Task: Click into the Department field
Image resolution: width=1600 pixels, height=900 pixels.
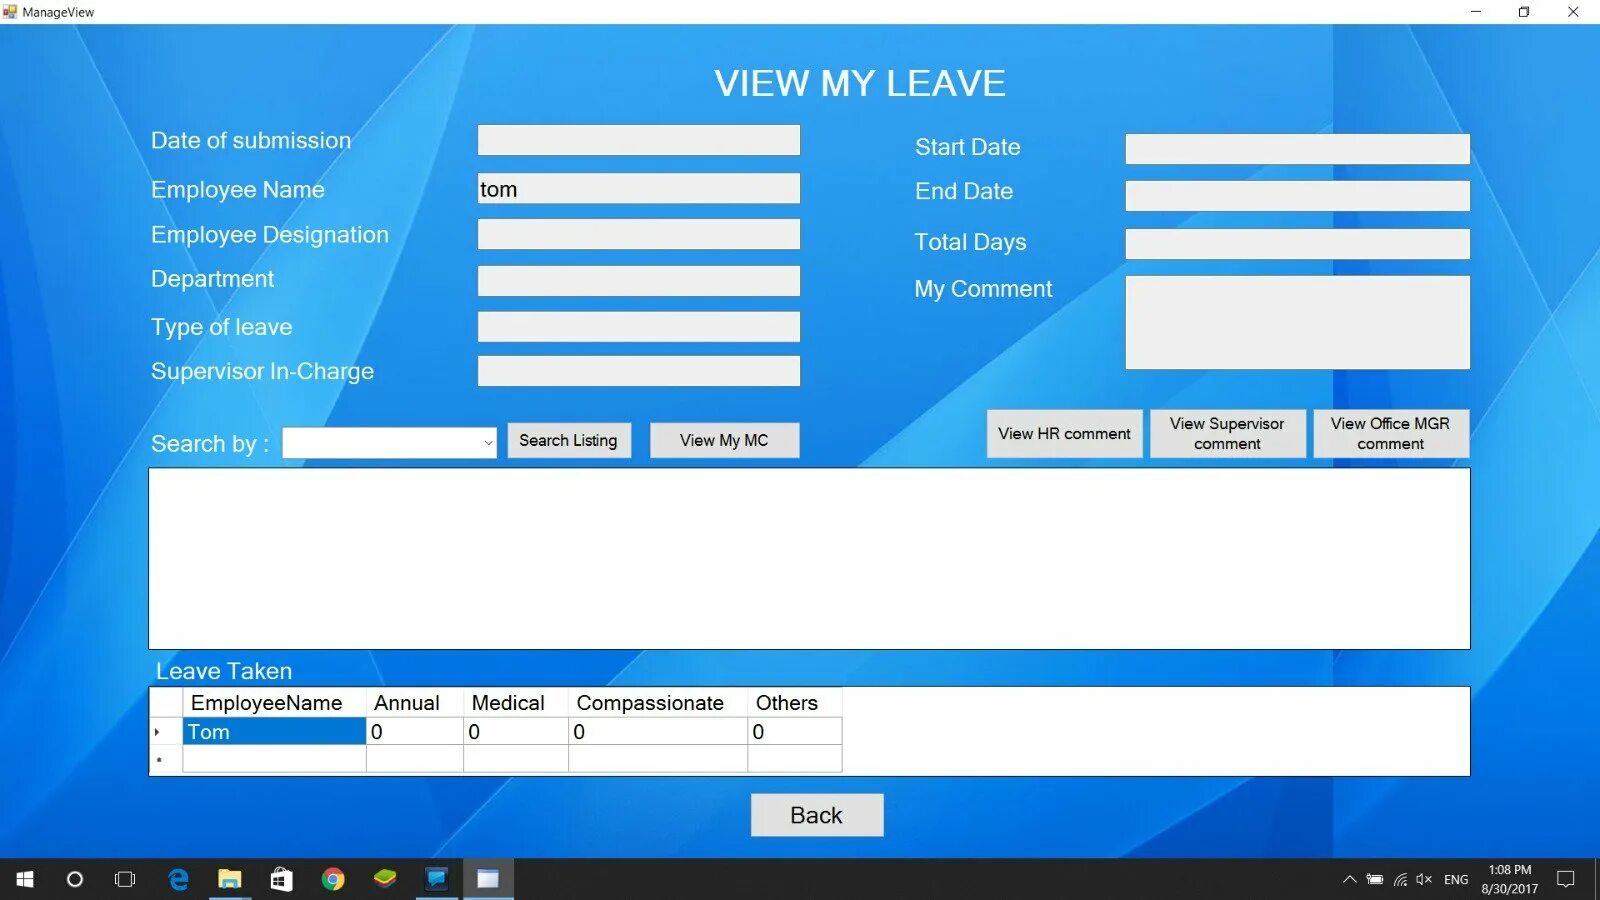Action: click(639, 281)
